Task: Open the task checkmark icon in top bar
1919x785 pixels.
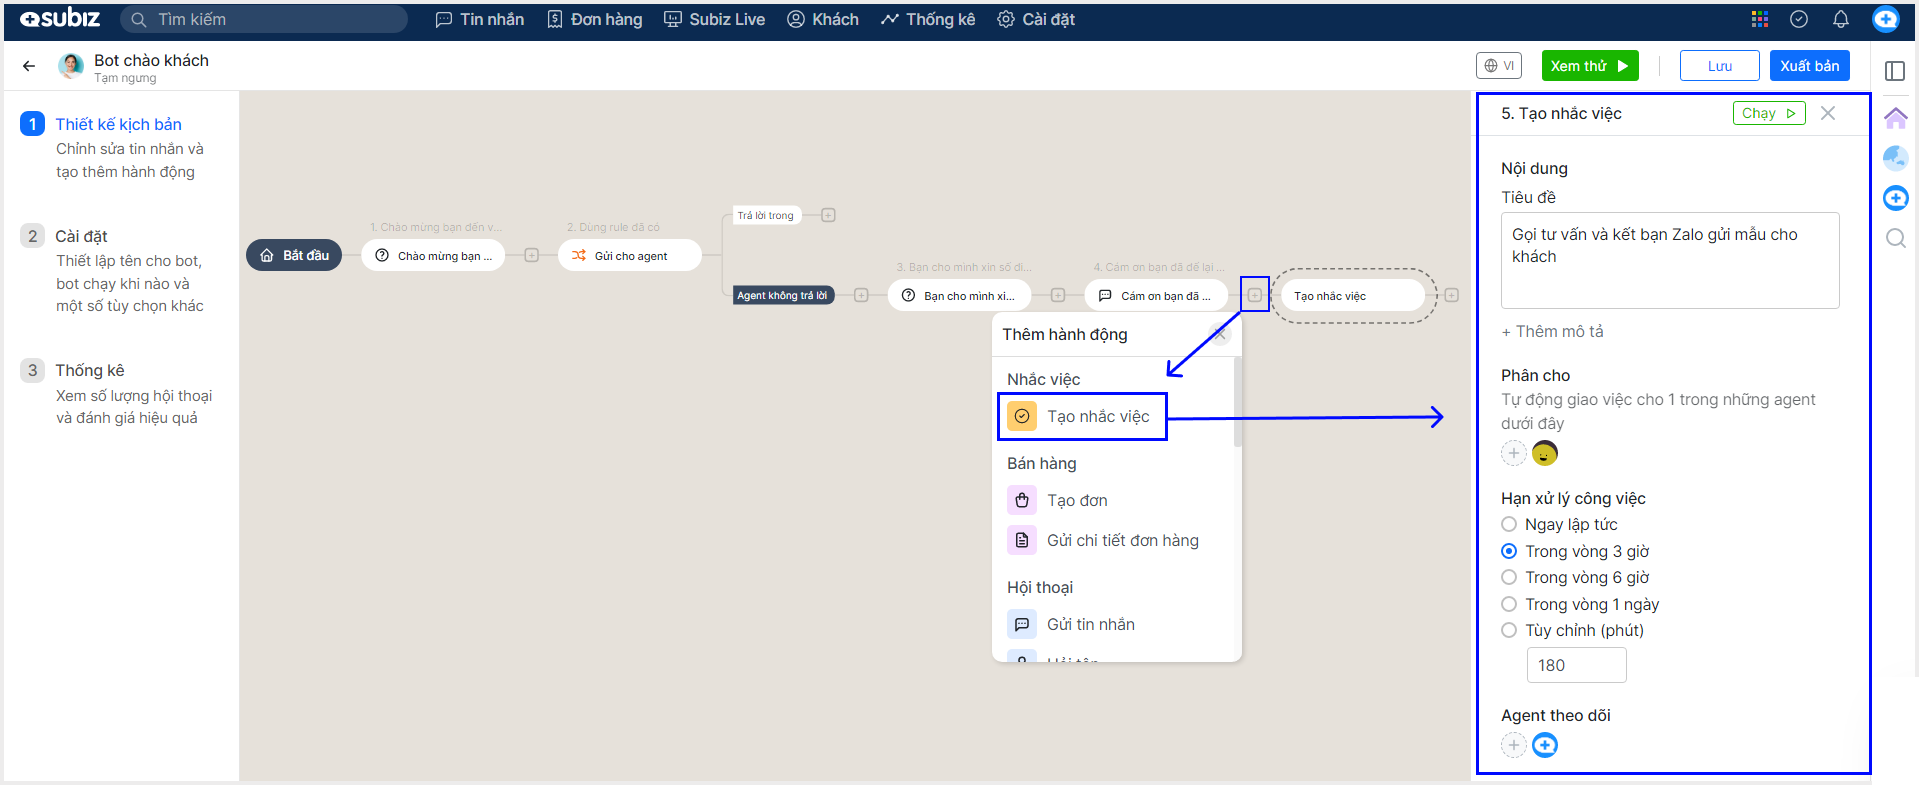Action: pos(1799,19)
